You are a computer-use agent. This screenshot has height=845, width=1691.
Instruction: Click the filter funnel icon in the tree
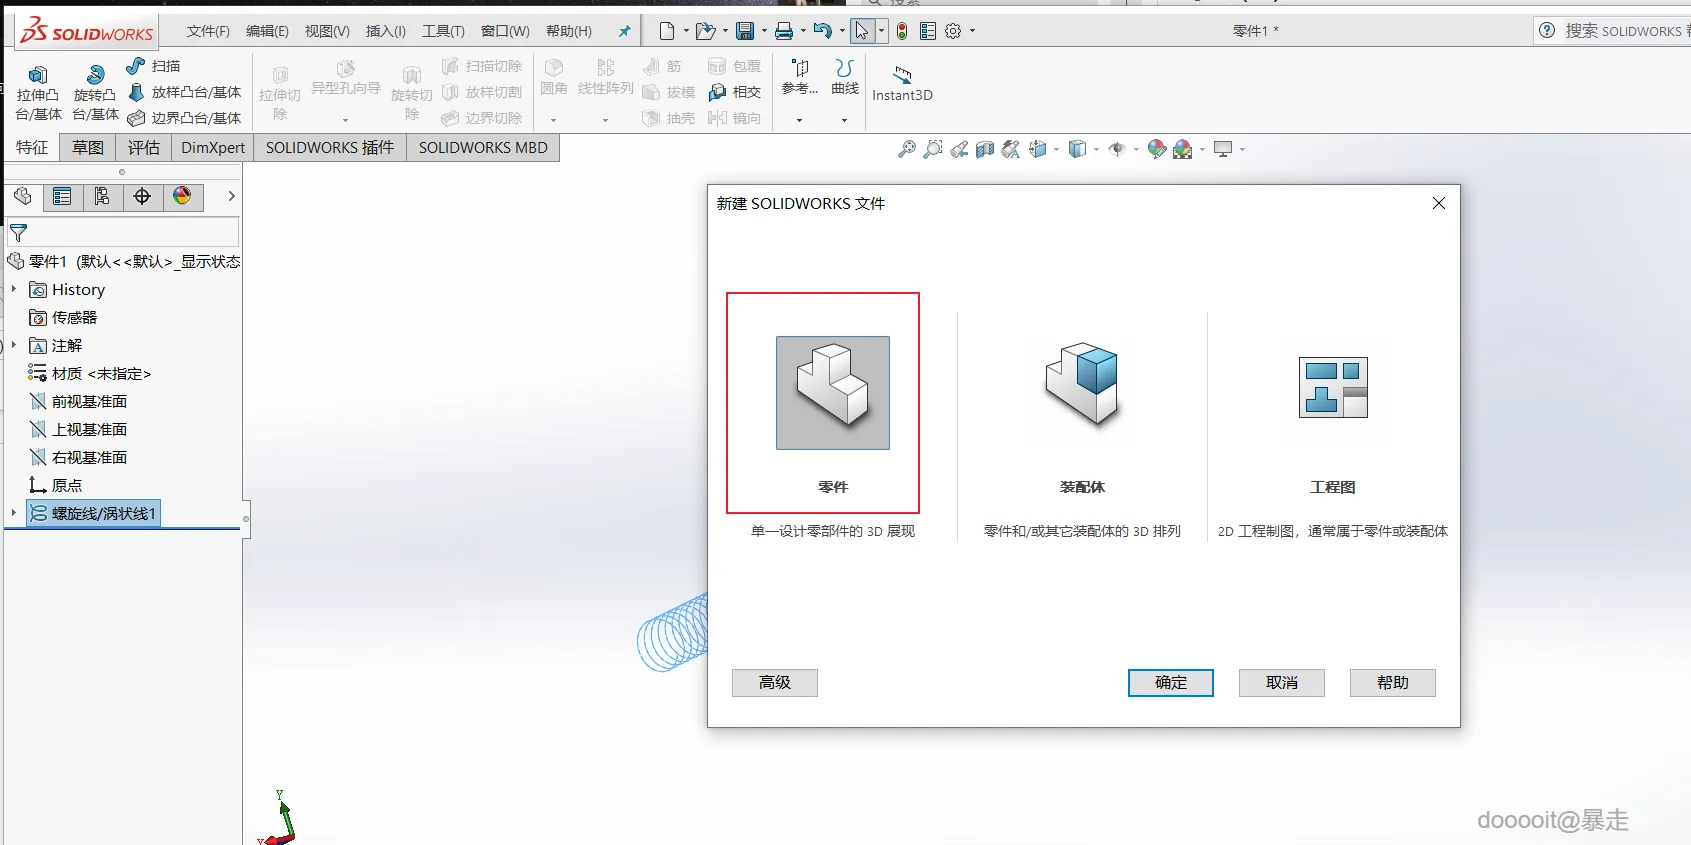pyautogui.click(x=18, y=233)
